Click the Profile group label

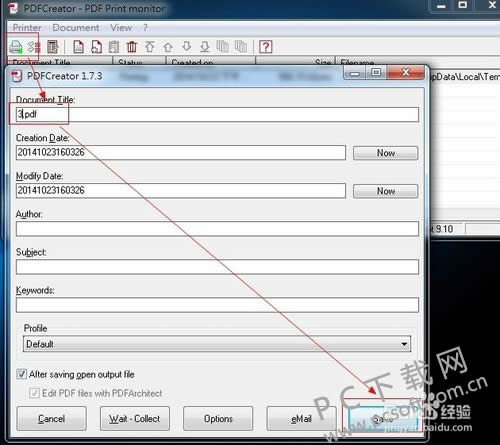[35, 328]
